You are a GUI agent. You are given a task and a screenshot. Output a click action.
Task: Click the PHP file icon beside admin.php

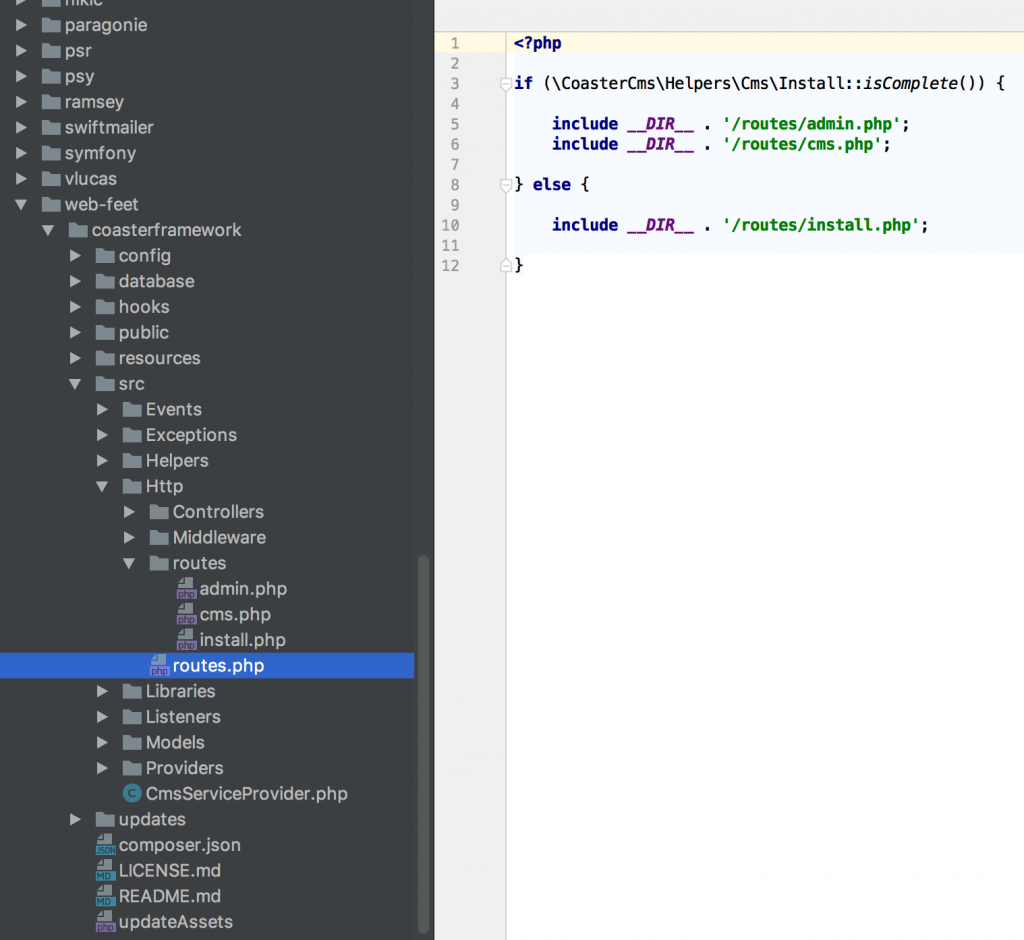click(x=186, y=589)
